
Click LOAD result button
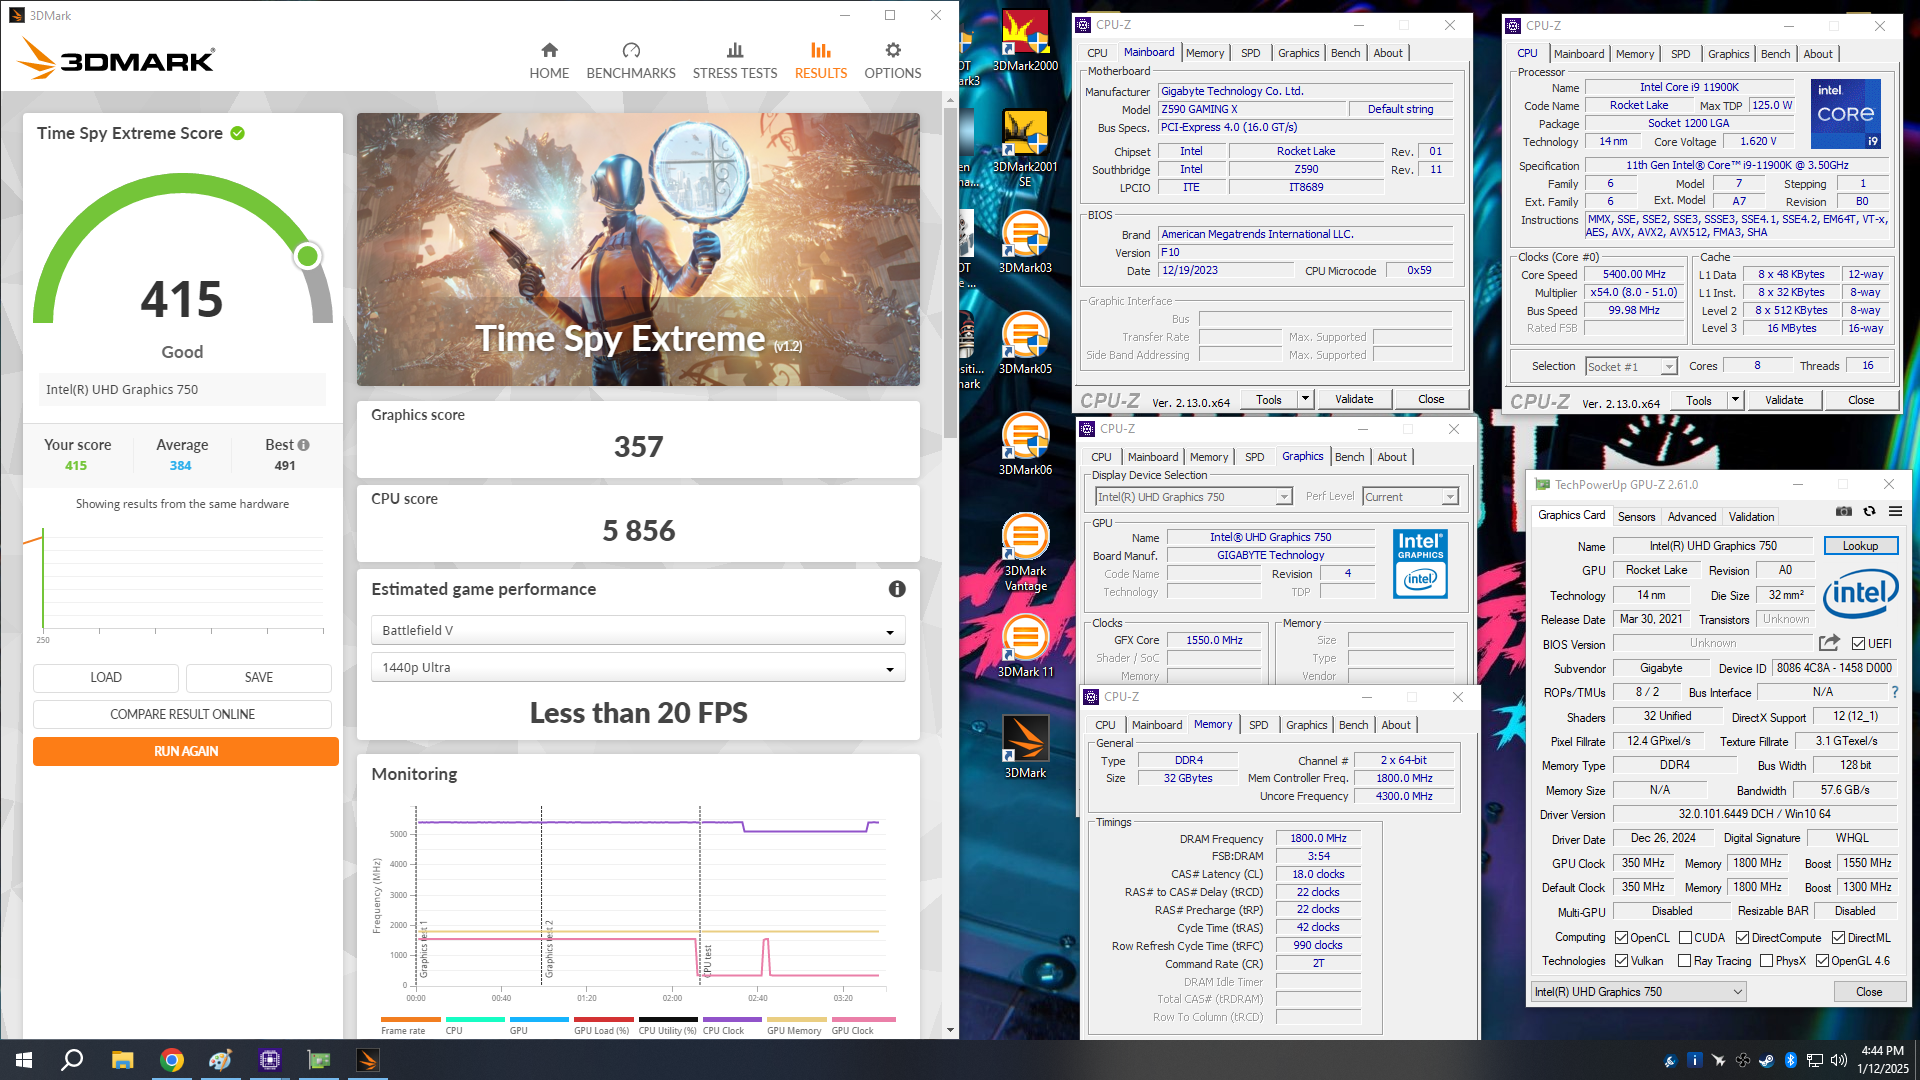point(106,677)
